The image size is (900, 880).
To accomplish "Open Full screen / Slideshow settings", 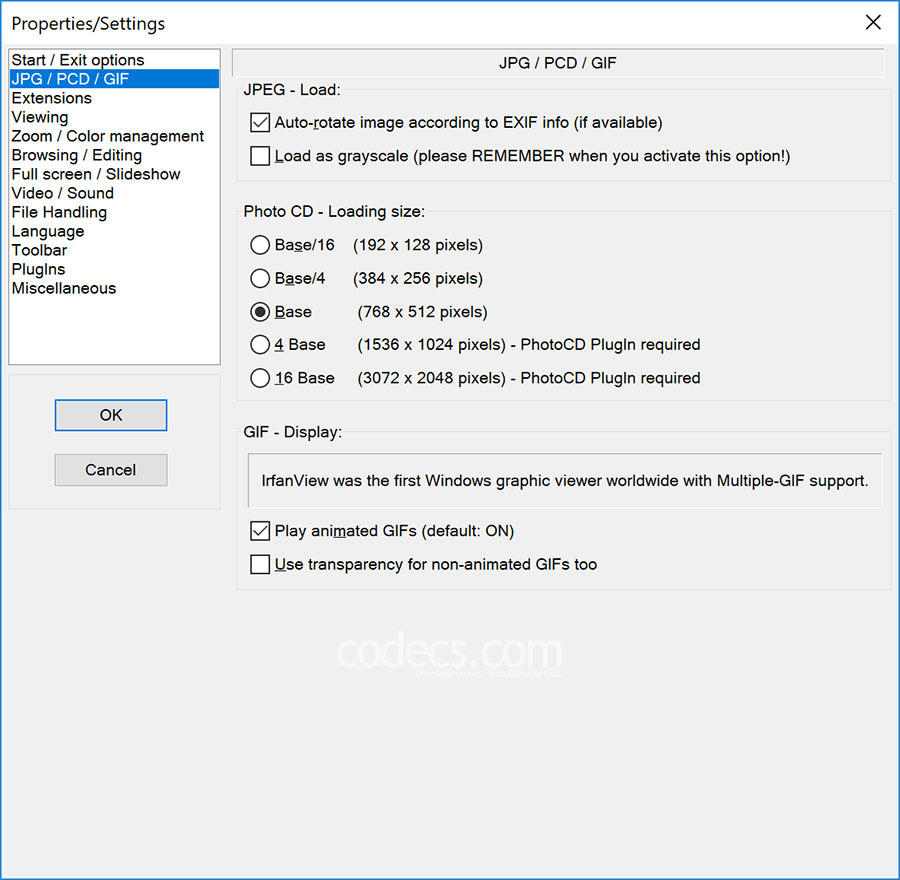I will (x=96, y=174).
